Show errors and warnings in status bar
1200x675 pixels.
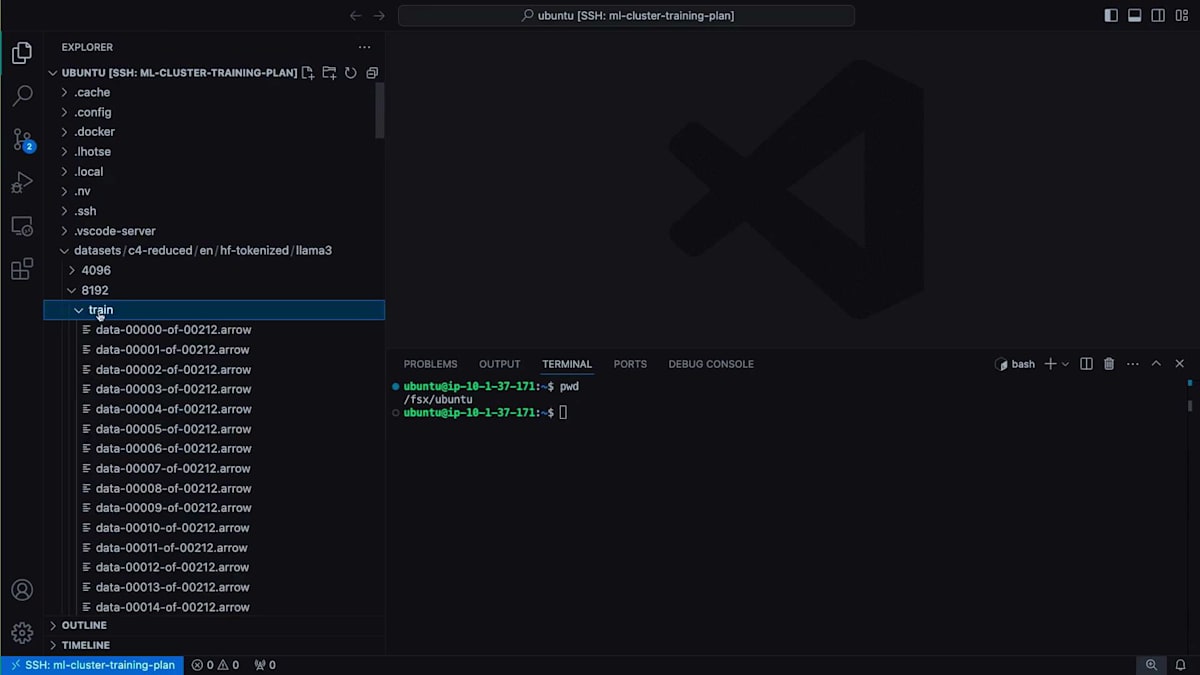[215, 665]
